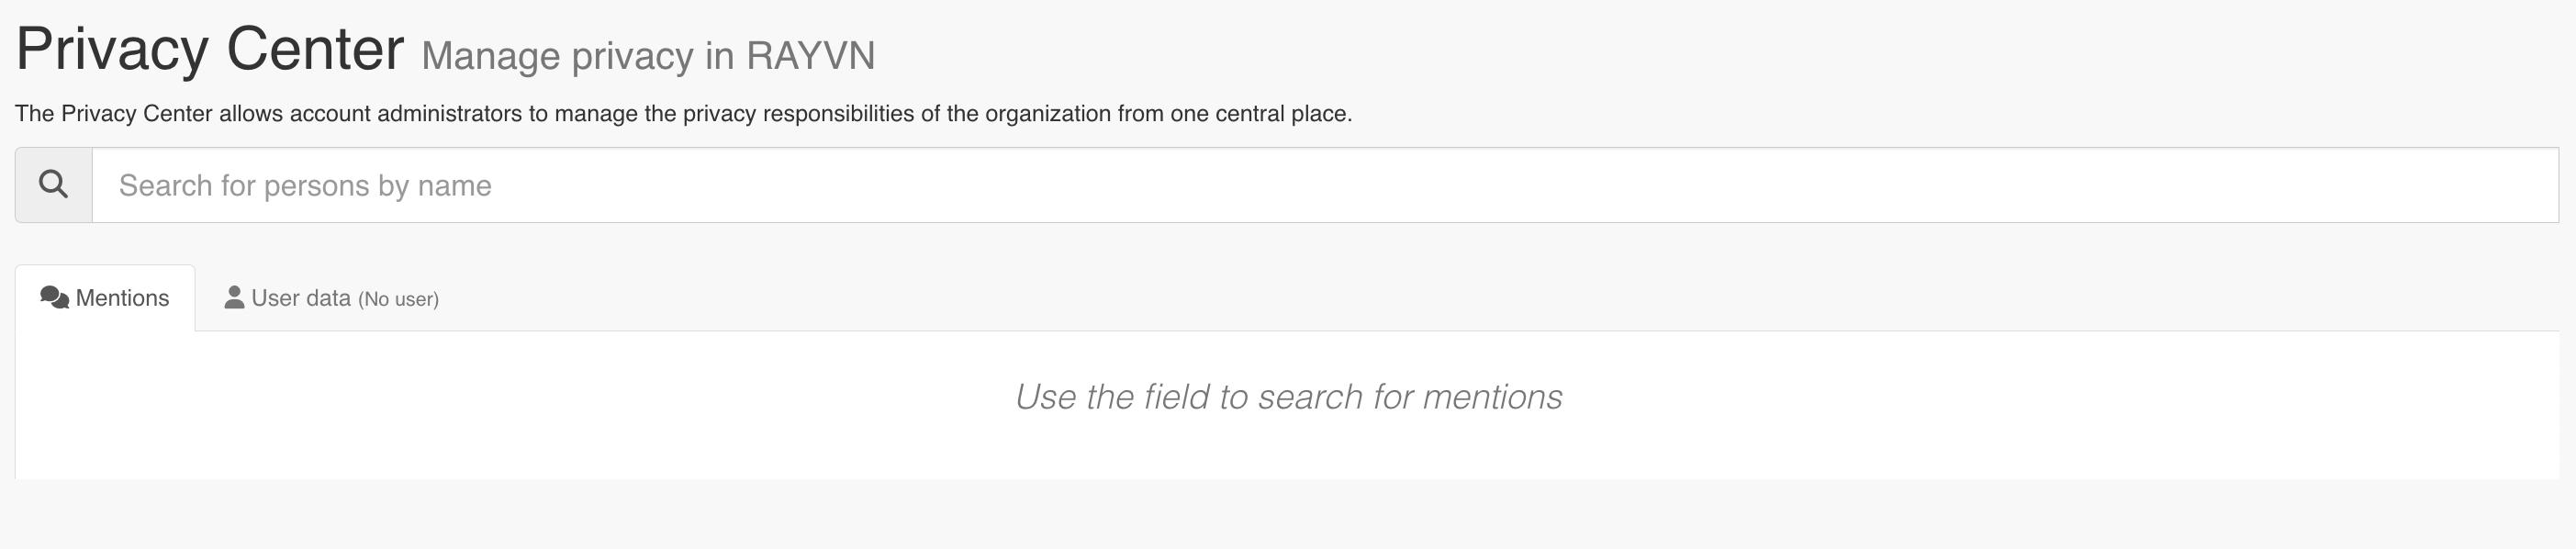Screen dimensions: 2576x549
Task: Open the Mentions tab
Action: coord(105,298)
